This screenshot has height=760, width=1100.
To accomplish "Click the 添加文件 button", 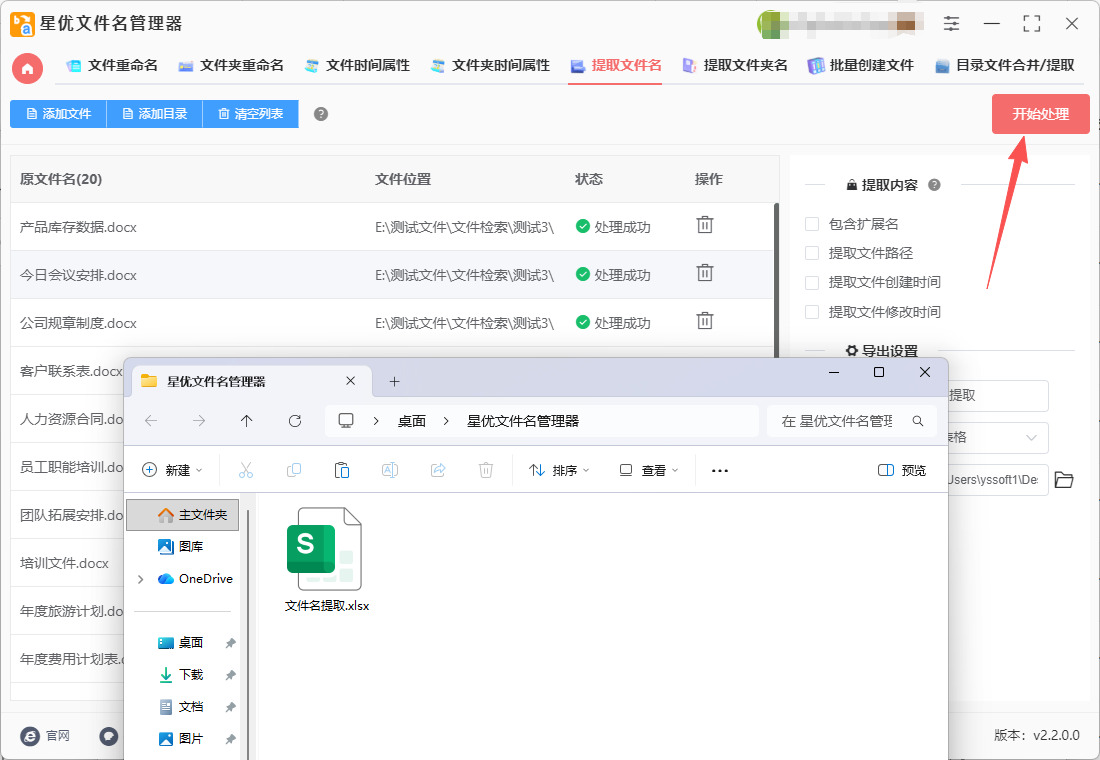I will tap(58, 114).
